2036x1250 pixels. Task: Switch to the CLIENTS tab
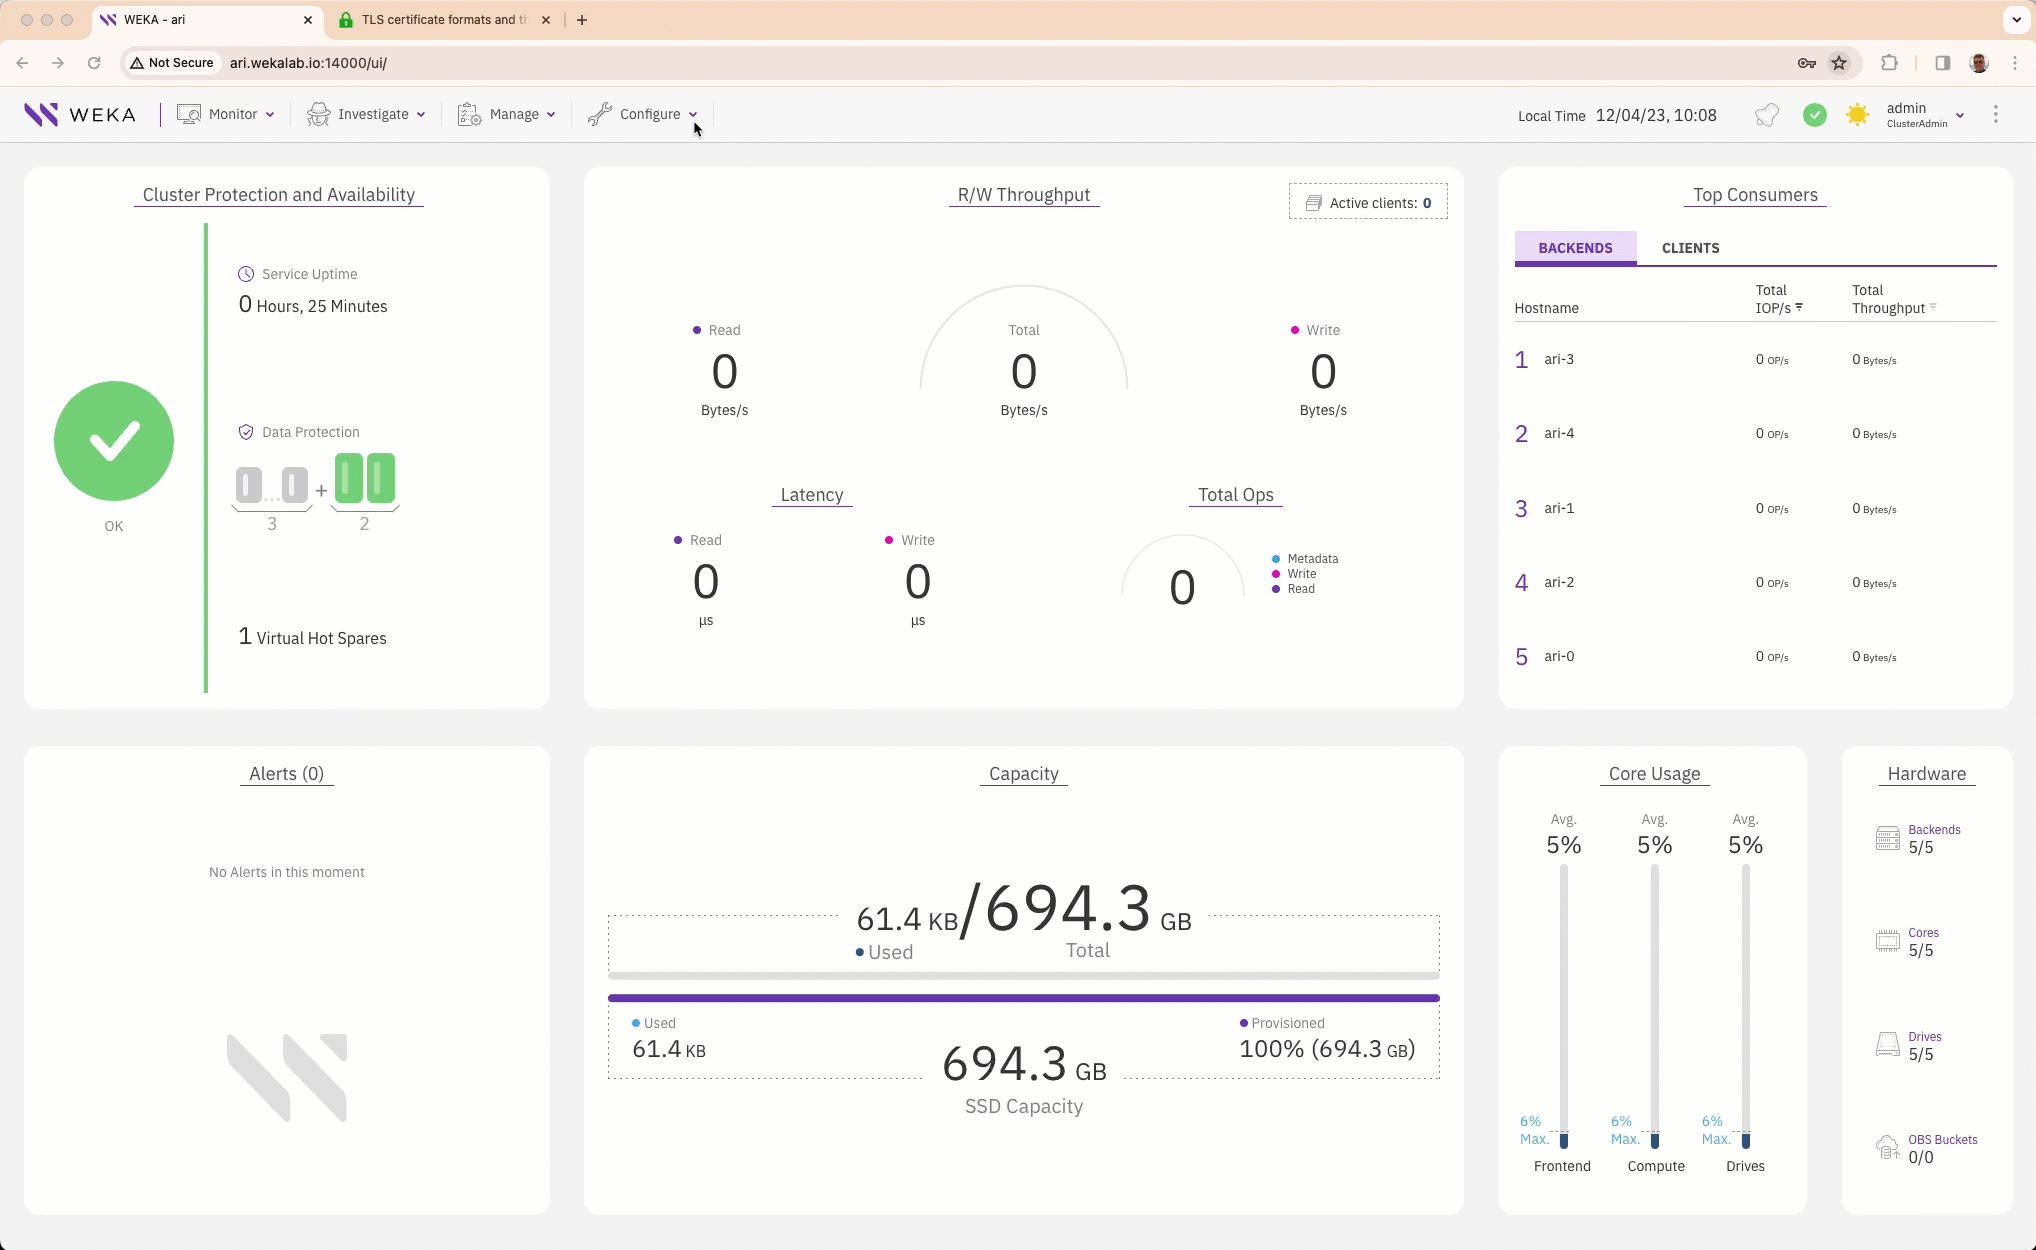[1690, 248]
